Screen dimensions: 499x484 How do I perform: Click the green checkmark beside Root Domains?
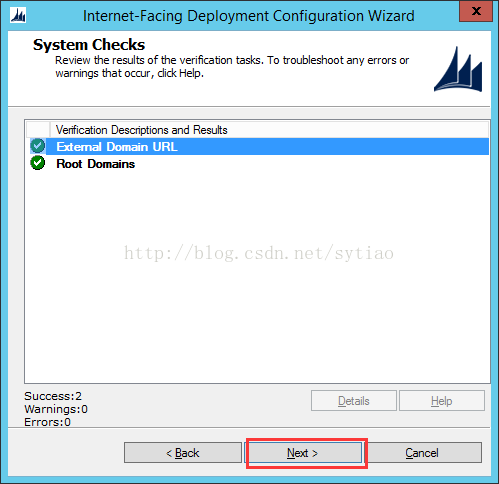click(38, 163)
